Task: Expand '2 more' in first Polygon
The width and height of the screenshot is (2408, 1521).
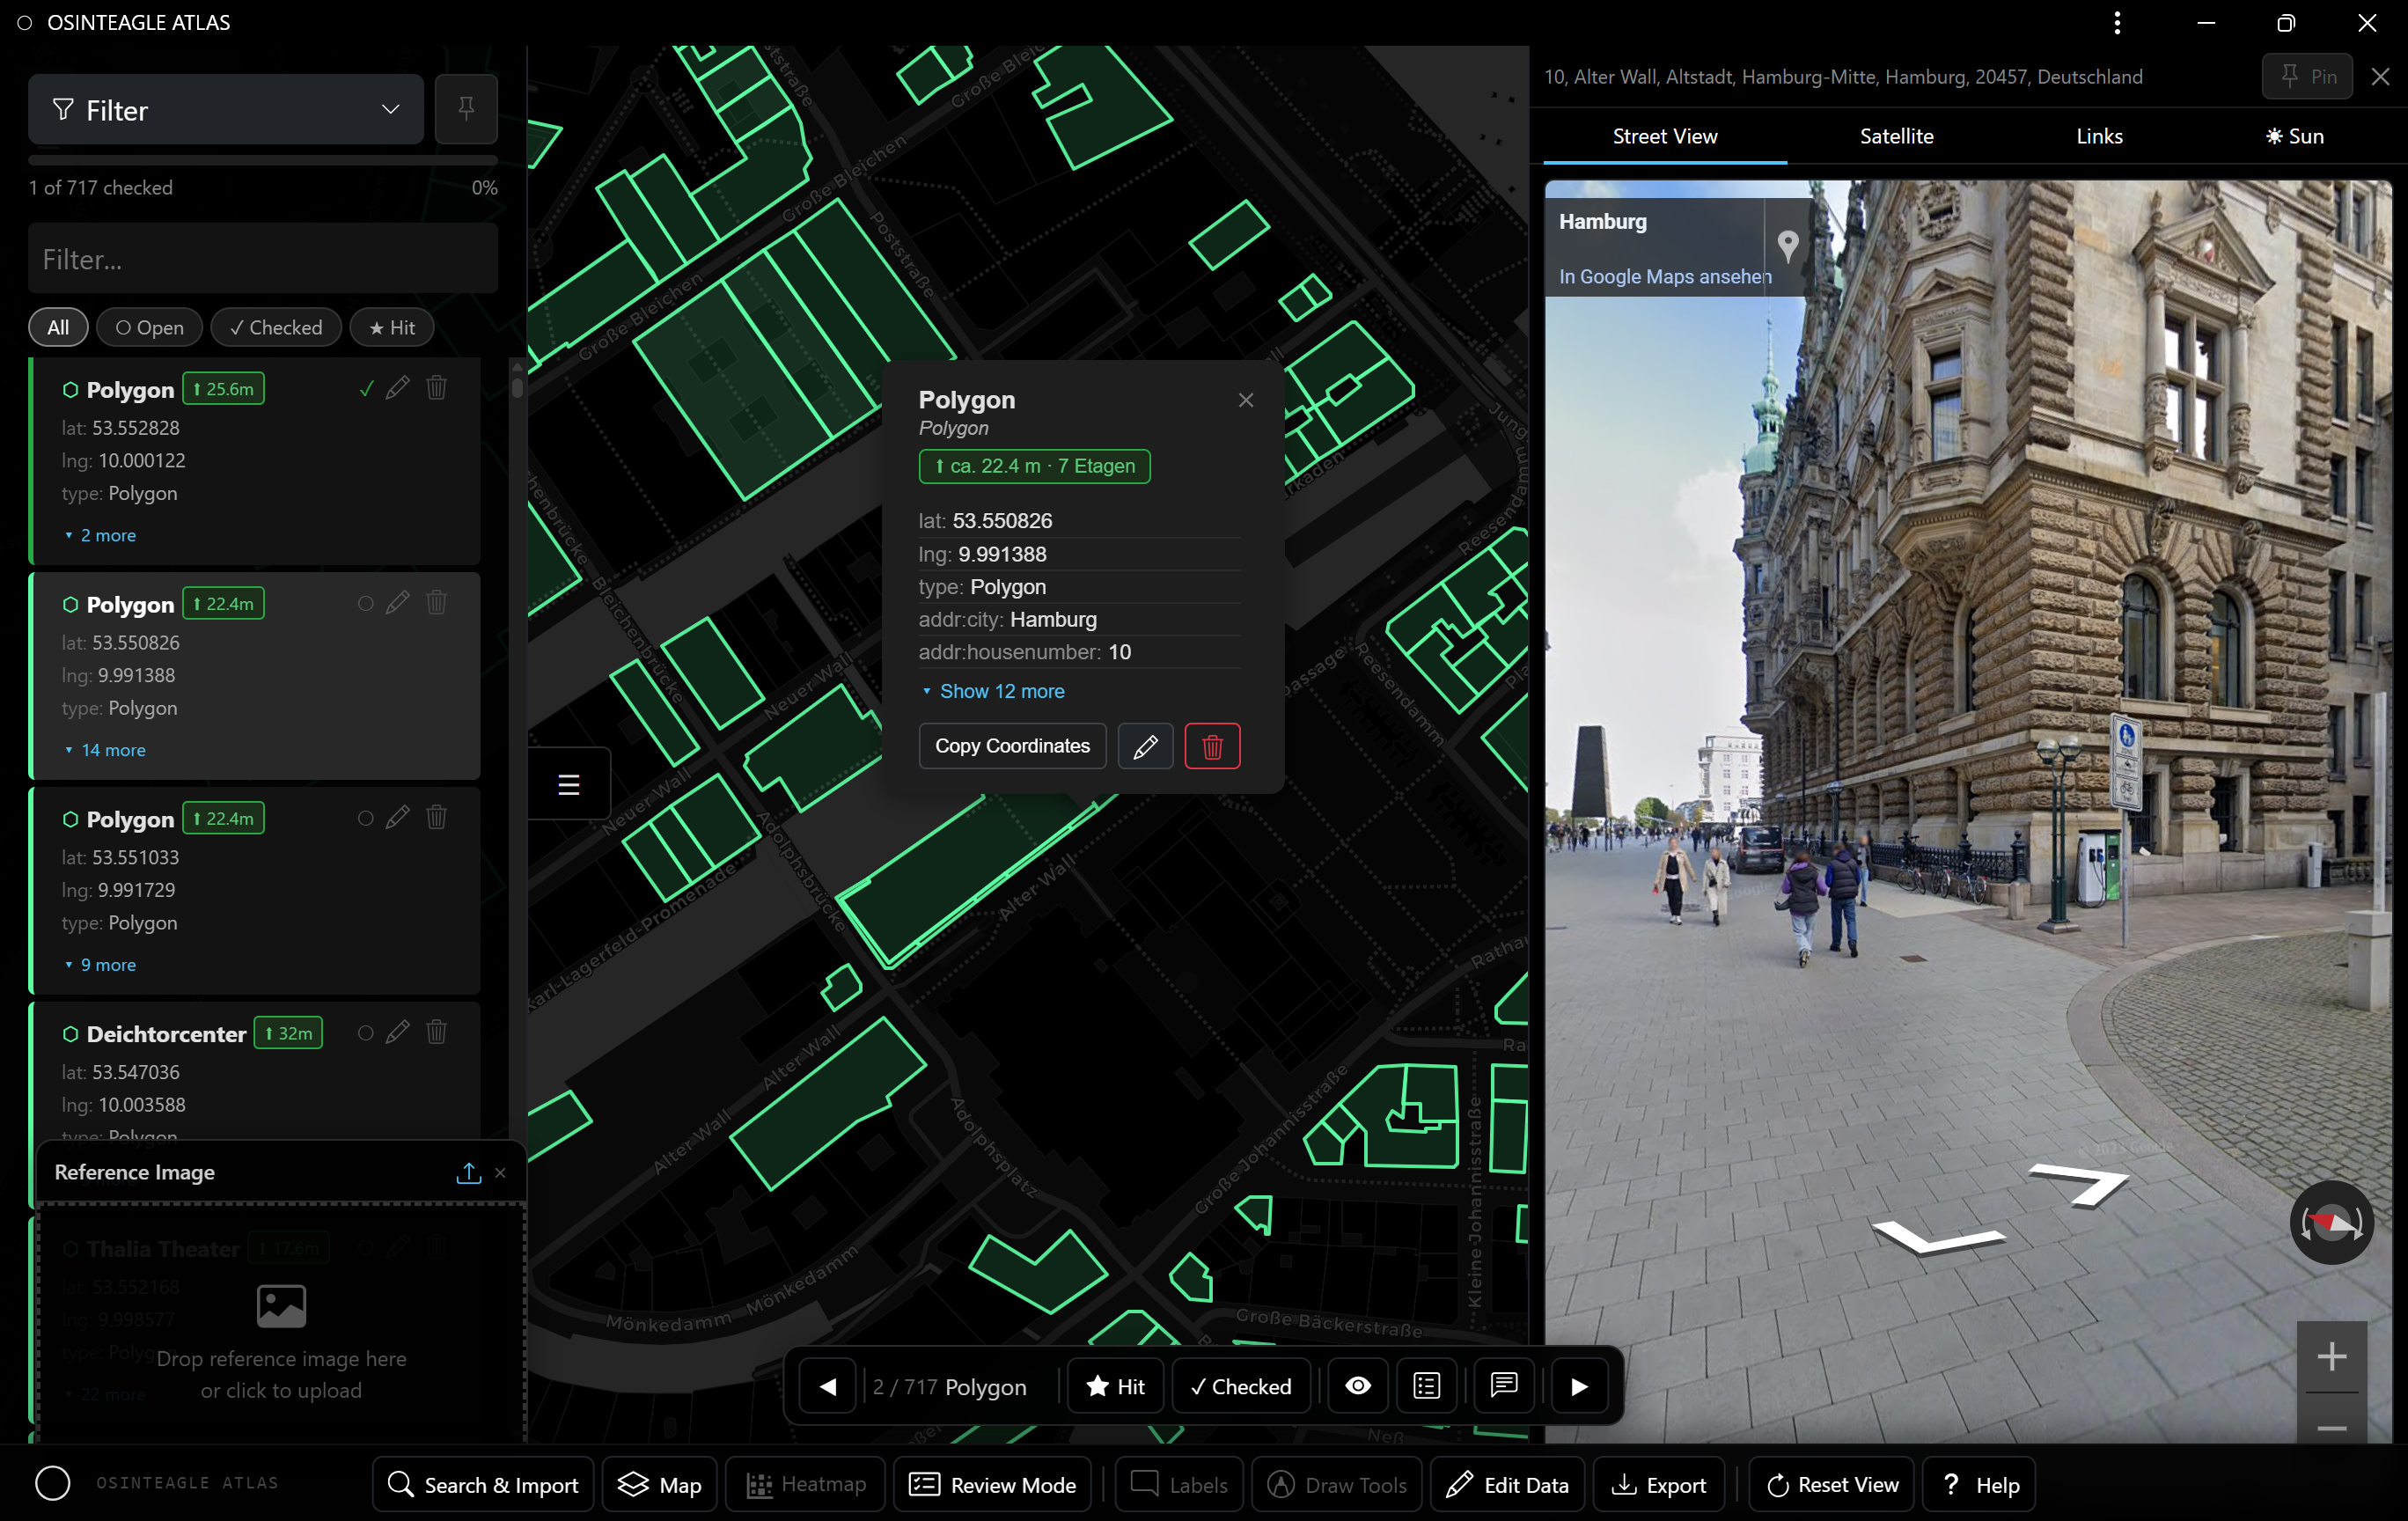Action: coord(100,536)
